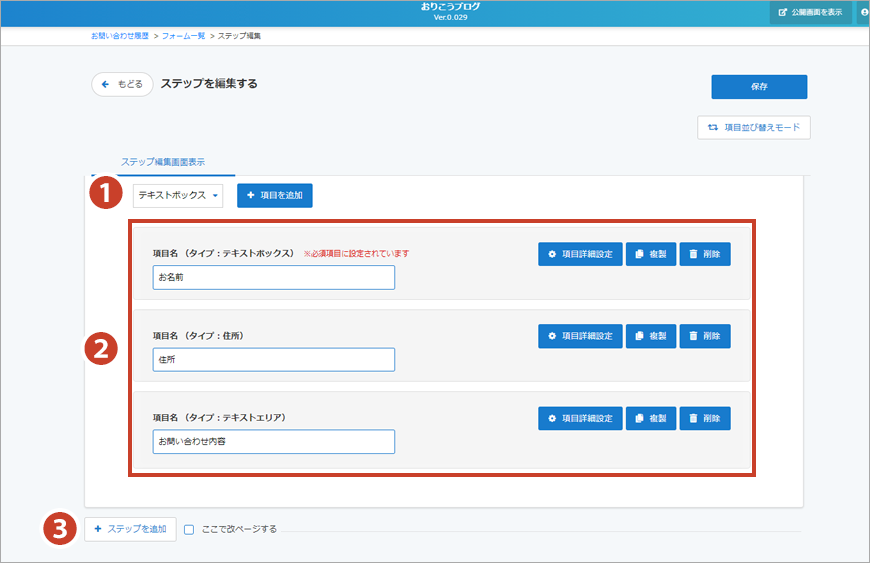Focus the 住所 item name field

(x=274, y=360)
